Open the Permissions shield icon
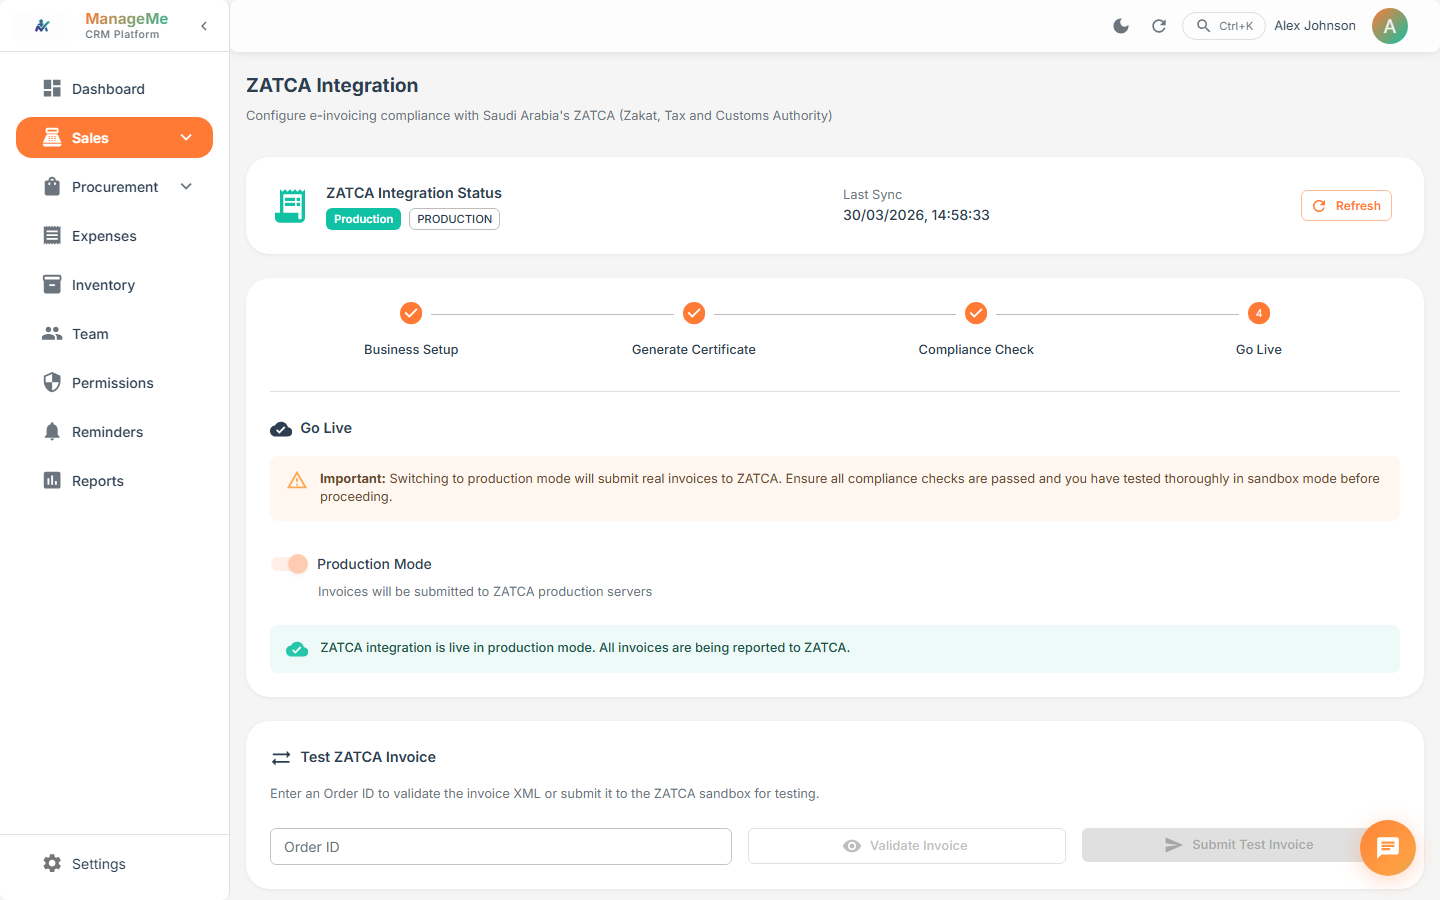Viewport: 1440px width, 900px height. coord(52,382)
